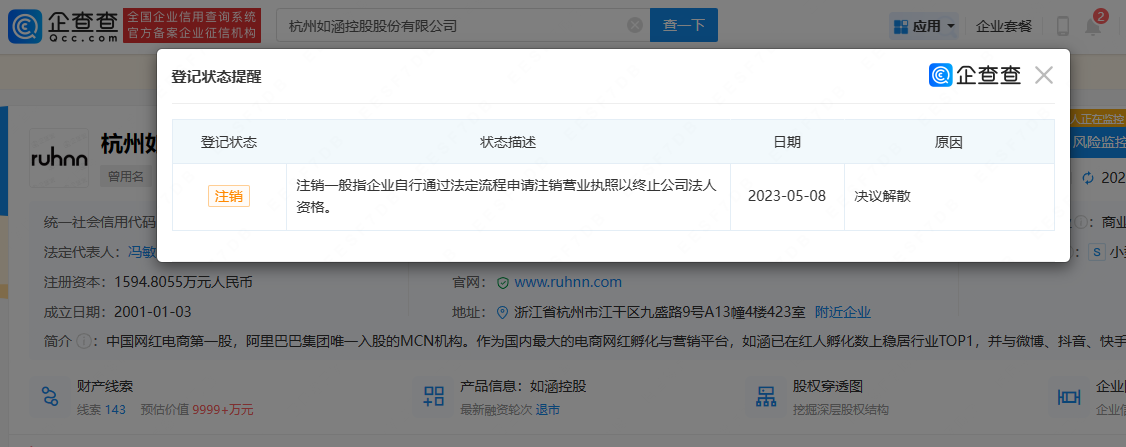Viewport: 1126px width, 447px height.
Task: Click the 原因 column header
Action: 949,142
